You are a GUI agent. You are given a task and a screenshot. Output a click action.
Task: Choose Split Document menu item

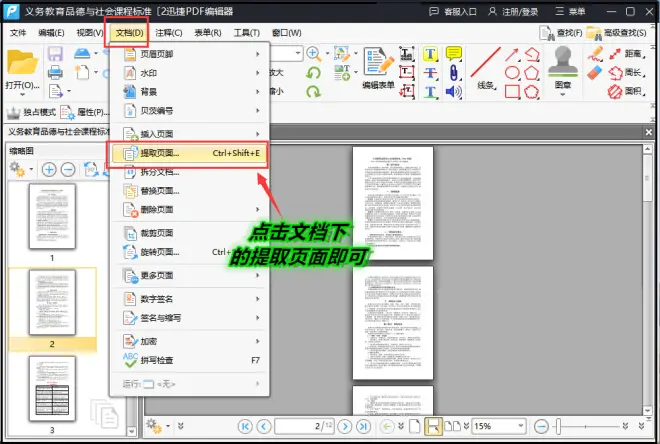pyautogui.click(x=189, y=172)
